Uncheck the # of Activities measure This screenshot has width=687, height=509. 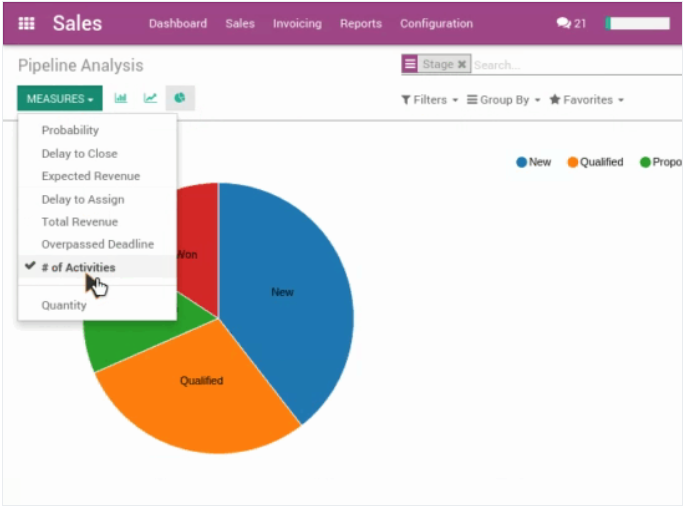(x=78, y=267)
